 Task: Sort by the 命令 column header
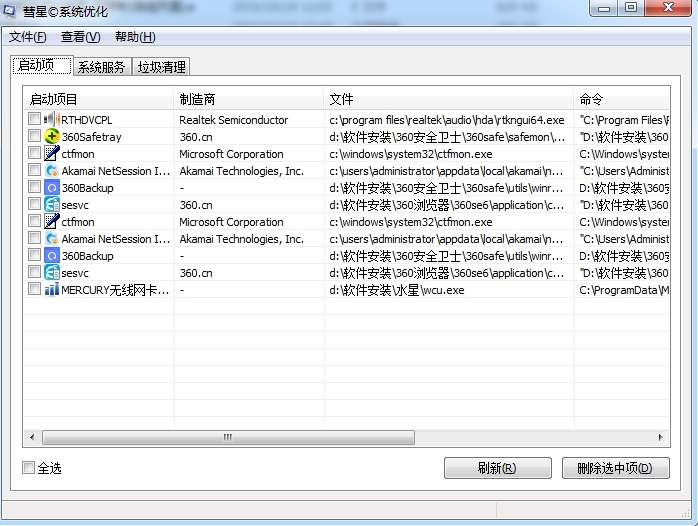click(622, 99)
